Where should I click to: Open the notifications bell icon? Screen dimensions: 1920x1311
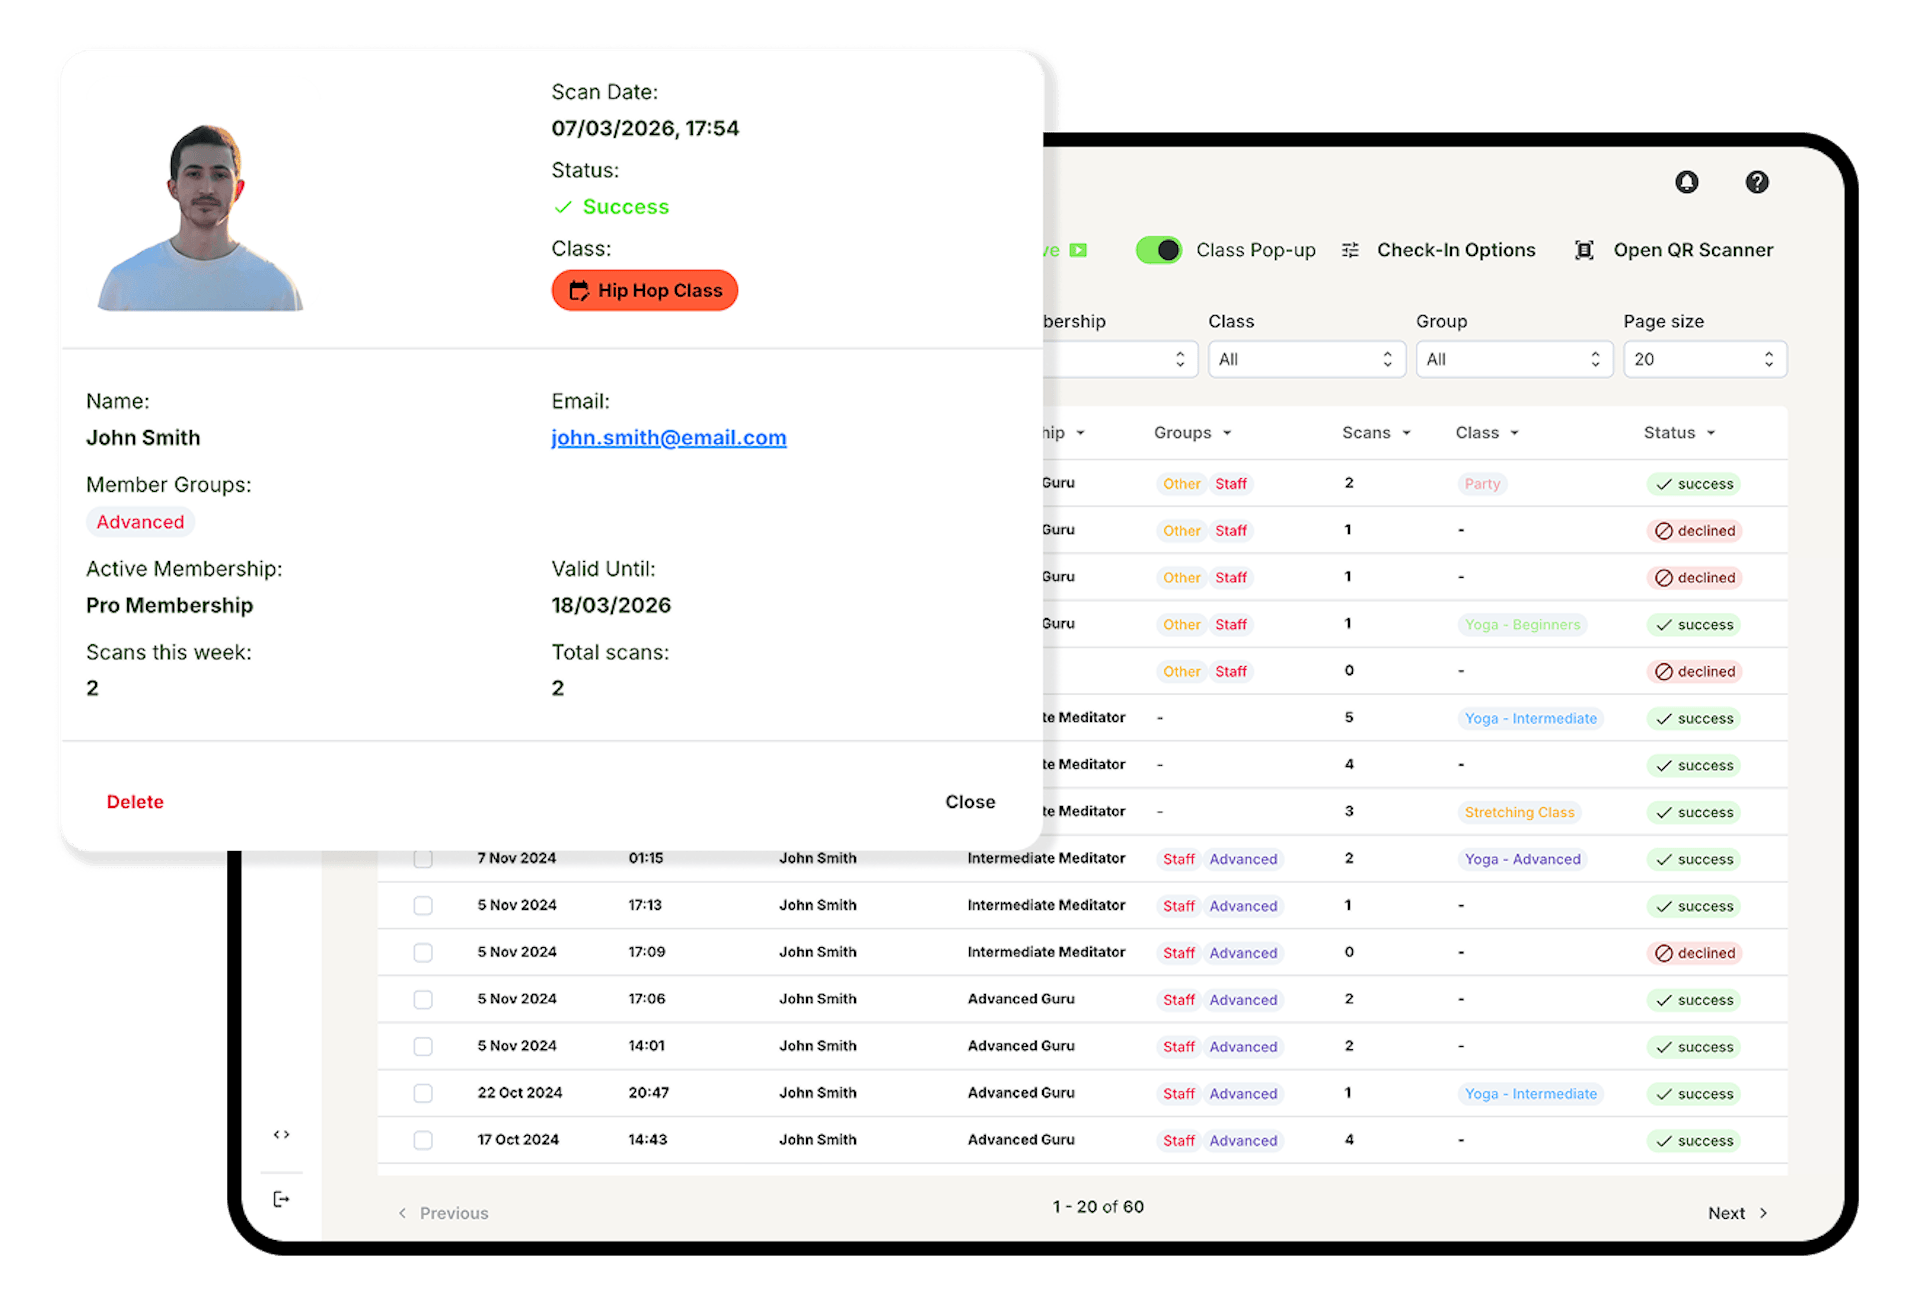1685,182
